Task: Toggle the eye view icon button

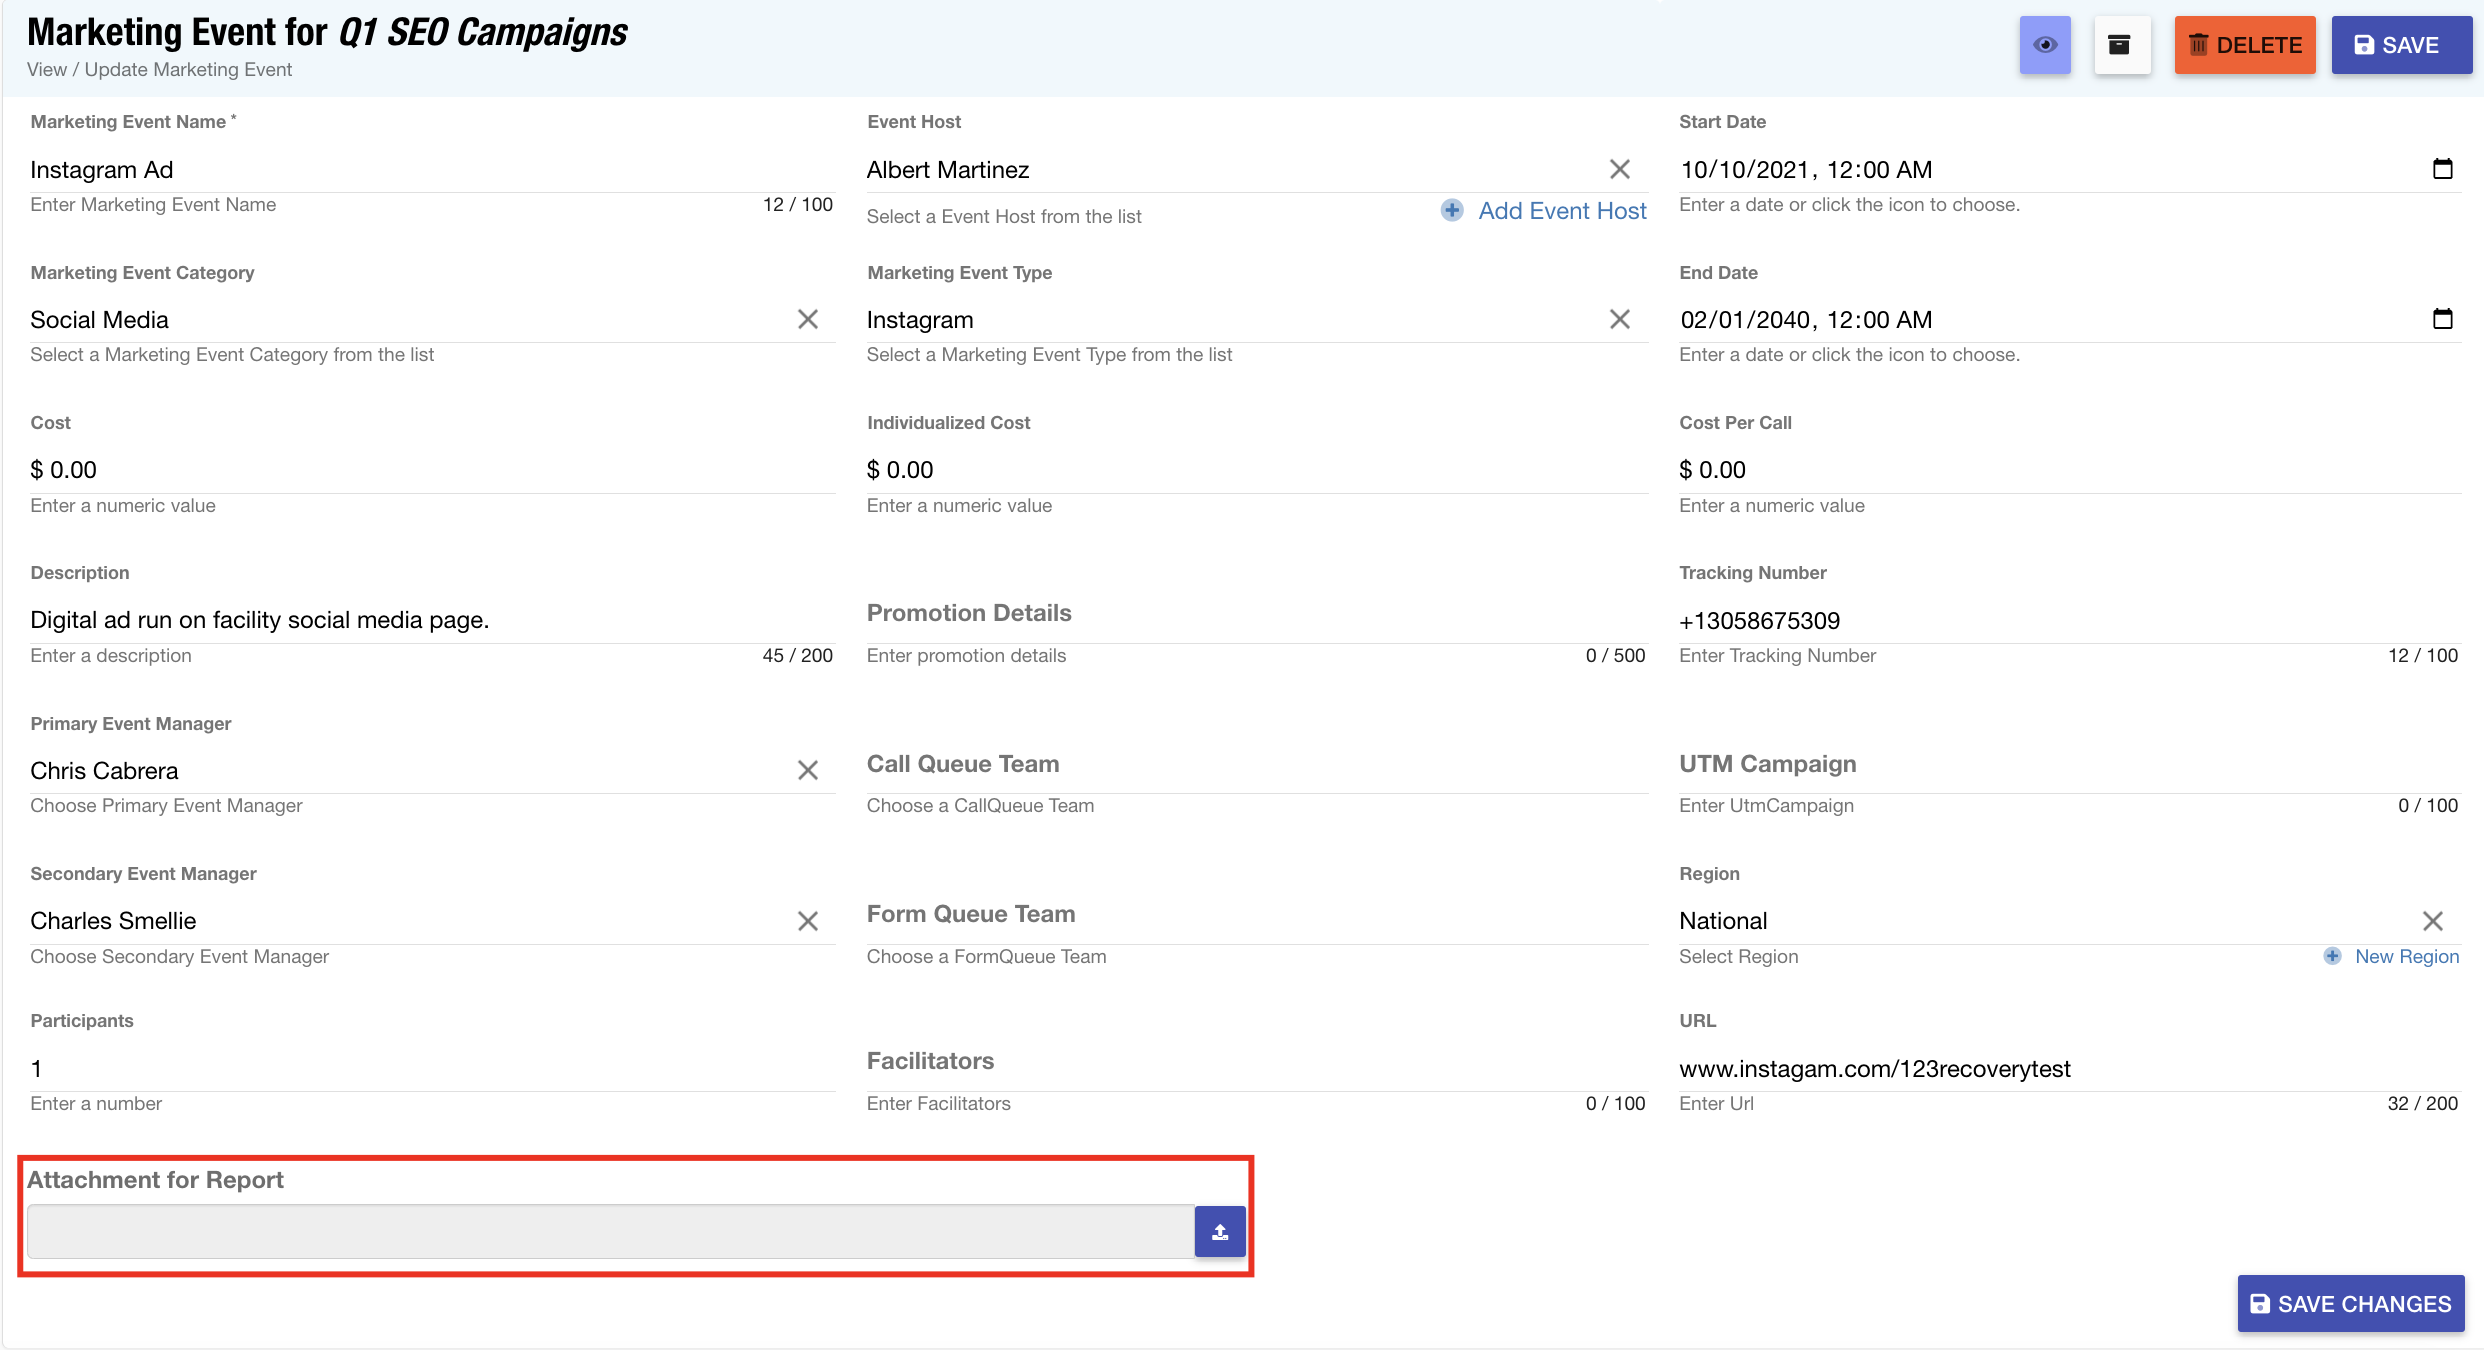Action: point(2045,45)
